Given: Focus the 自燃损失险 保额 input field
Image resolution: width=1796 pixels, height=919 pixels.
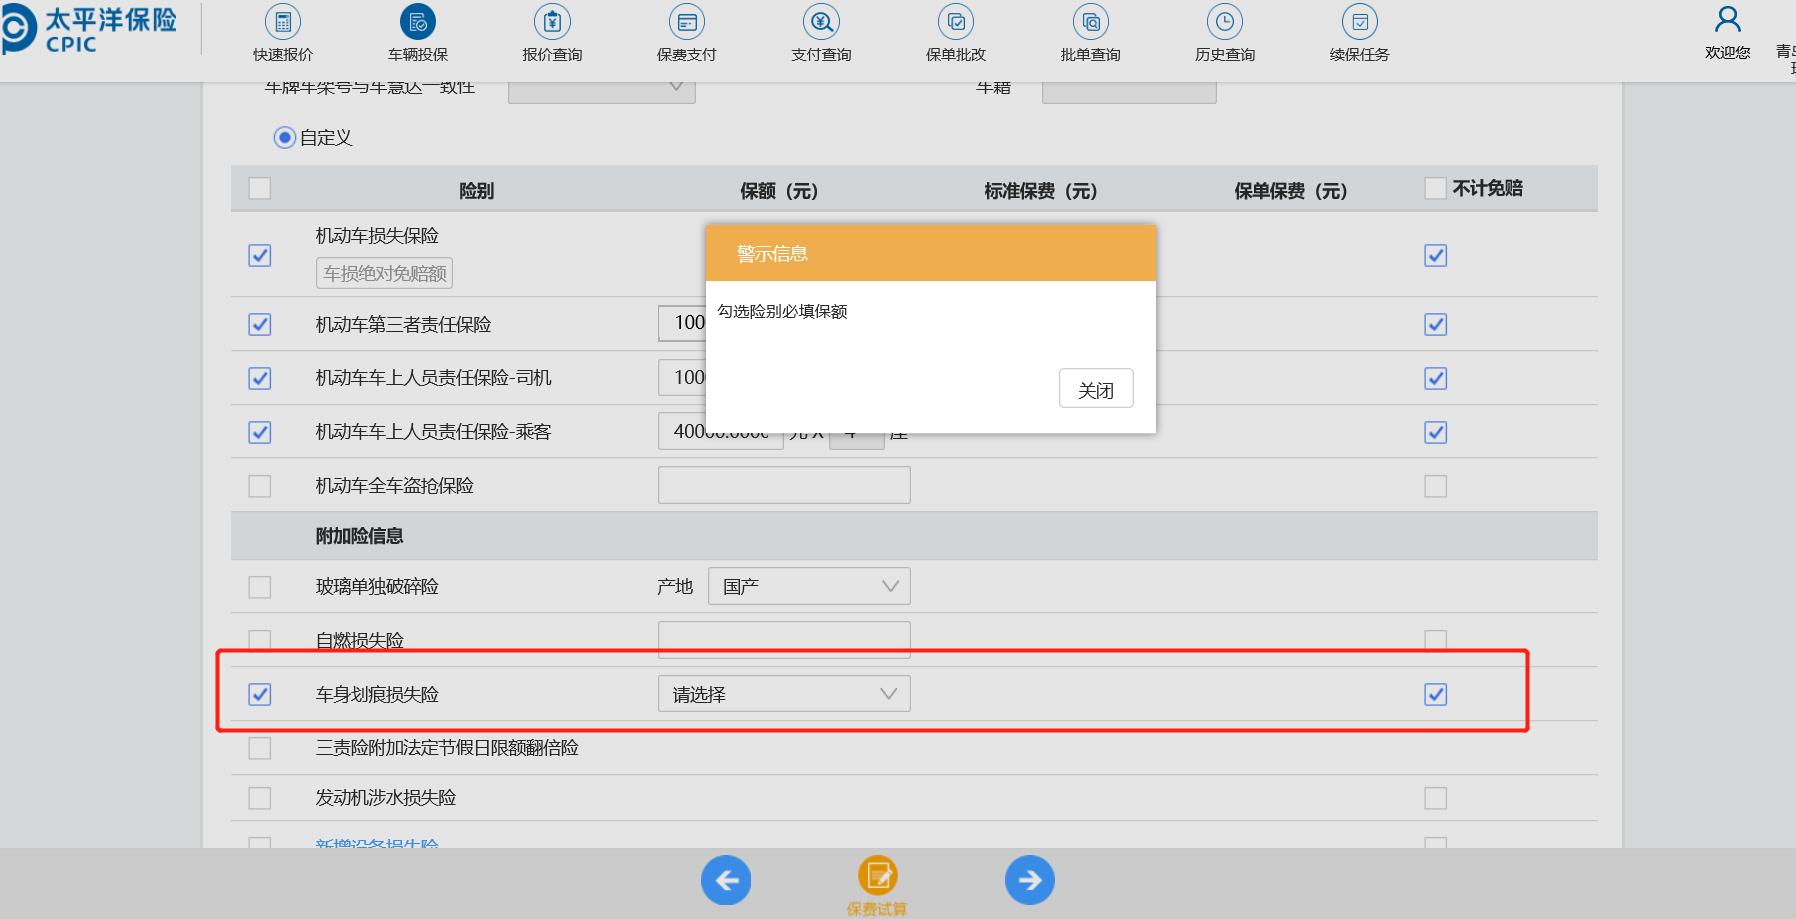Looking at the screenshot, I should click(784, 640).
